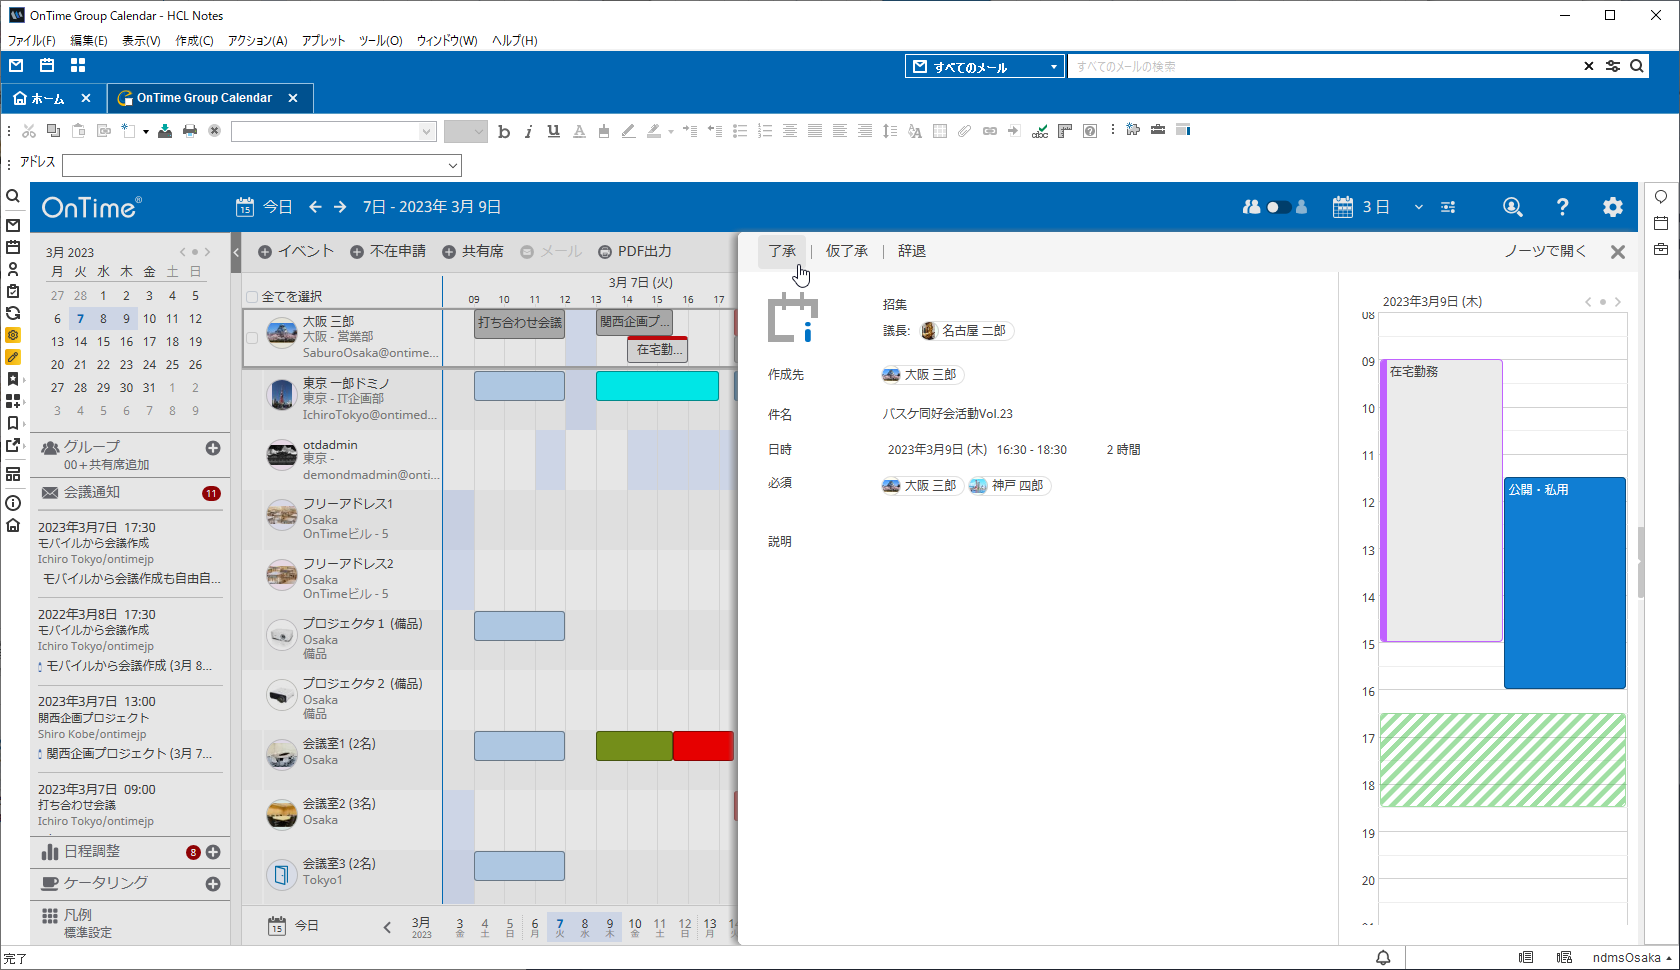Screen dimensions: 1680x970
Task: Toggle the group/personal view switch
Action: pyautogui.click(x=1277, y=207)
